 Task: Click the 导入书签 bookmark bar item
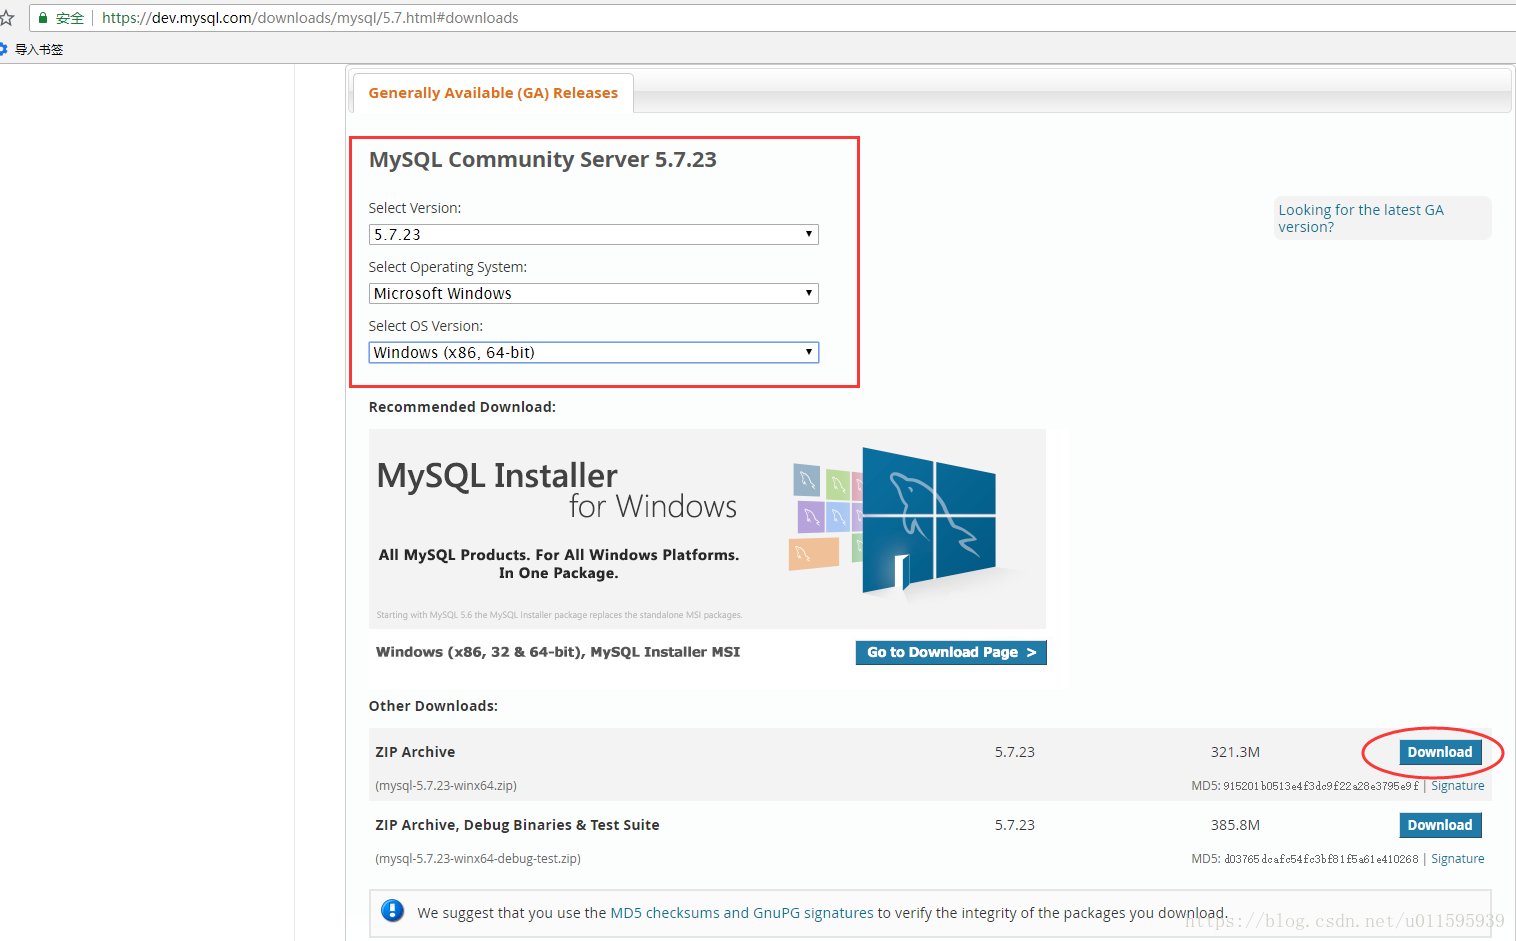pos(39,49)
